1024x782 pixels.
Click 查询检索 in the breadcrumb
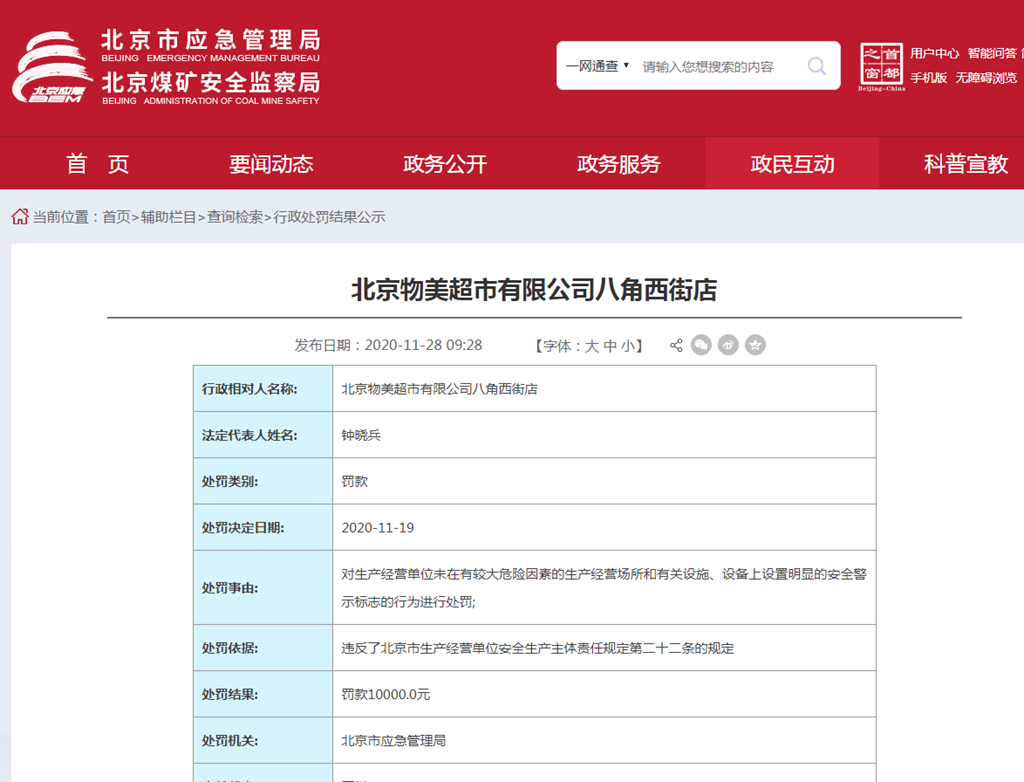click(234, 217)
